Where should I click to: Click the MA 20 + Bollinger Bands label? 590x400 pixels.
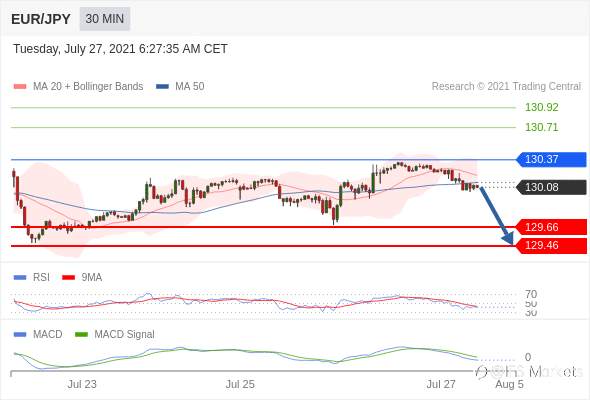pyautogui.click(x=88, y=86)
